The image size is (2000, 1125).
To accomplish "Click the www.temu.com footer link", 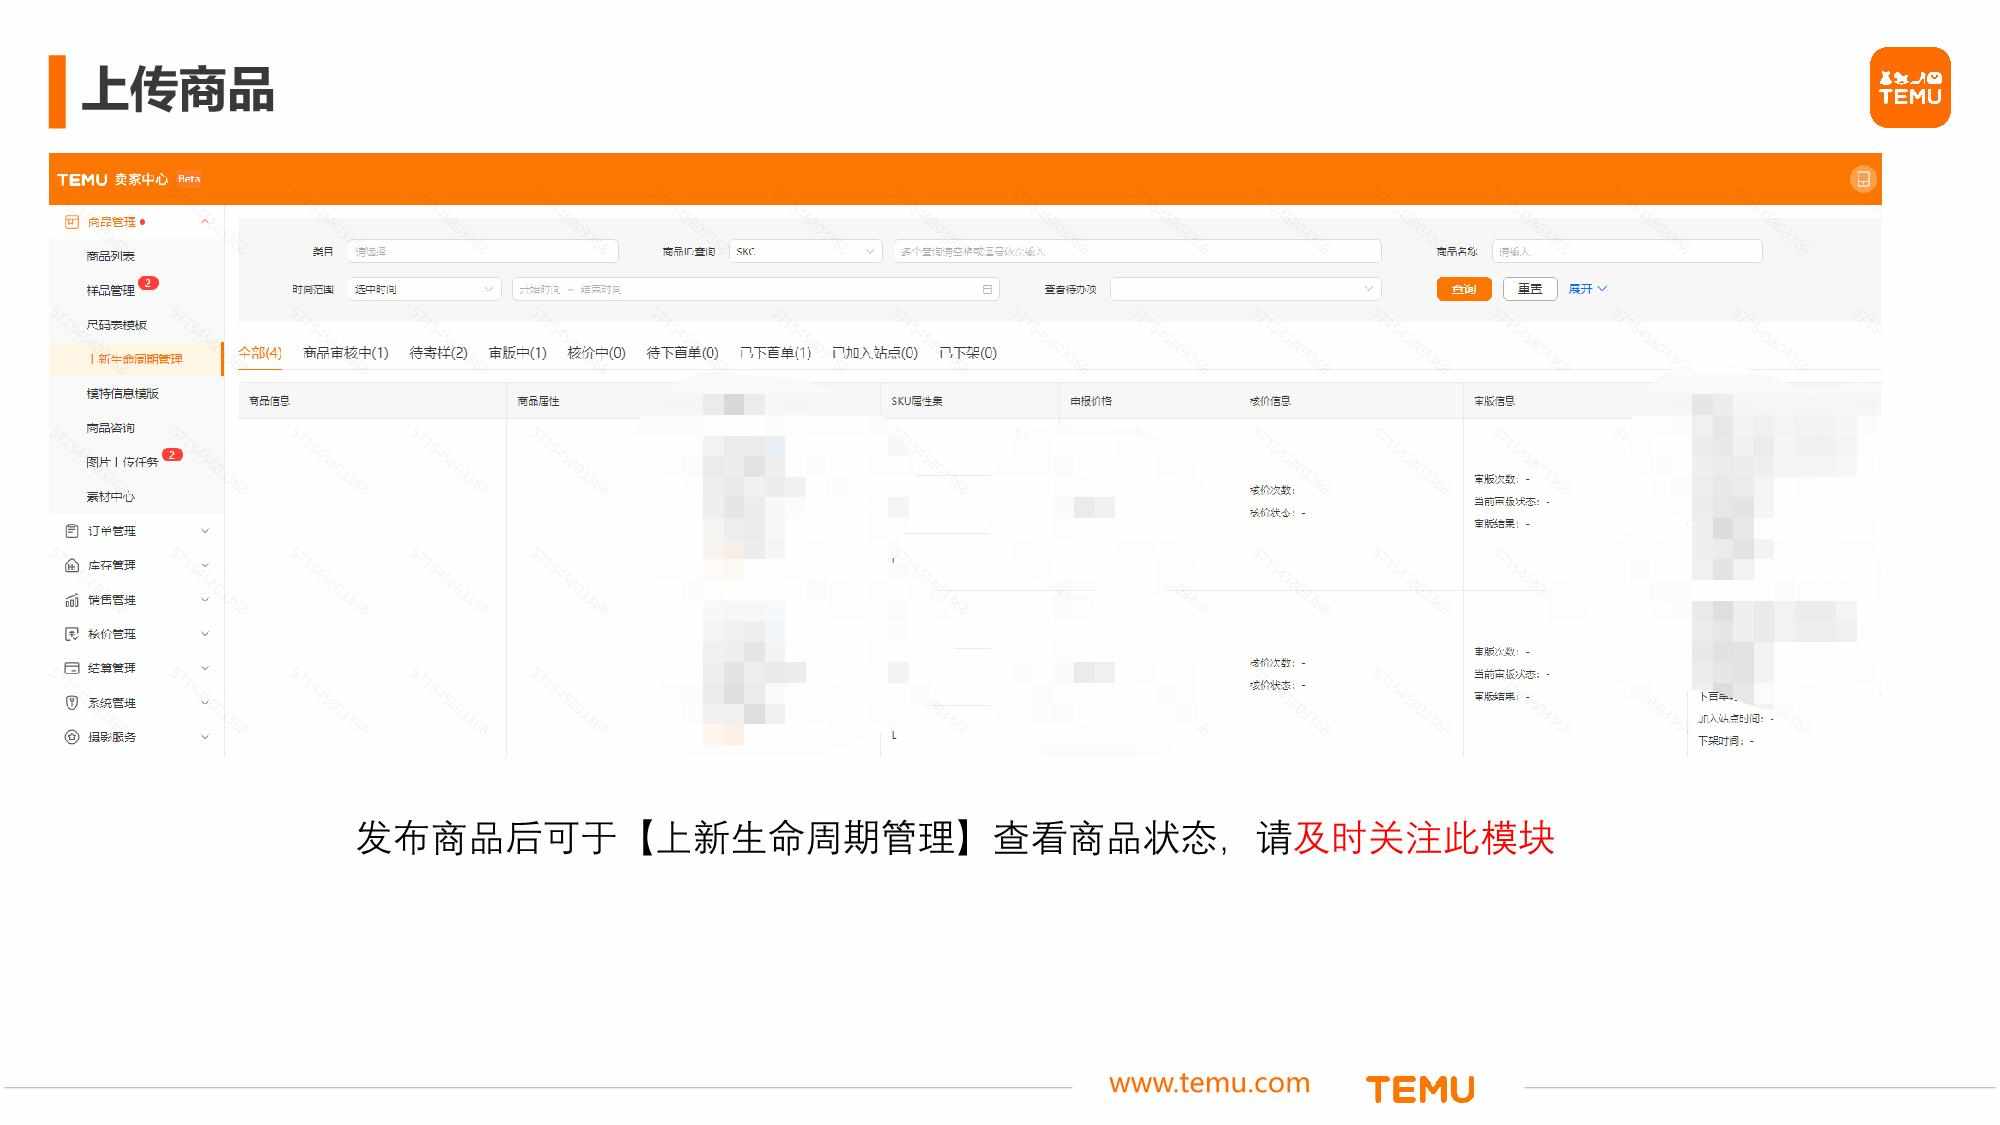I will click(1209, 1083).
